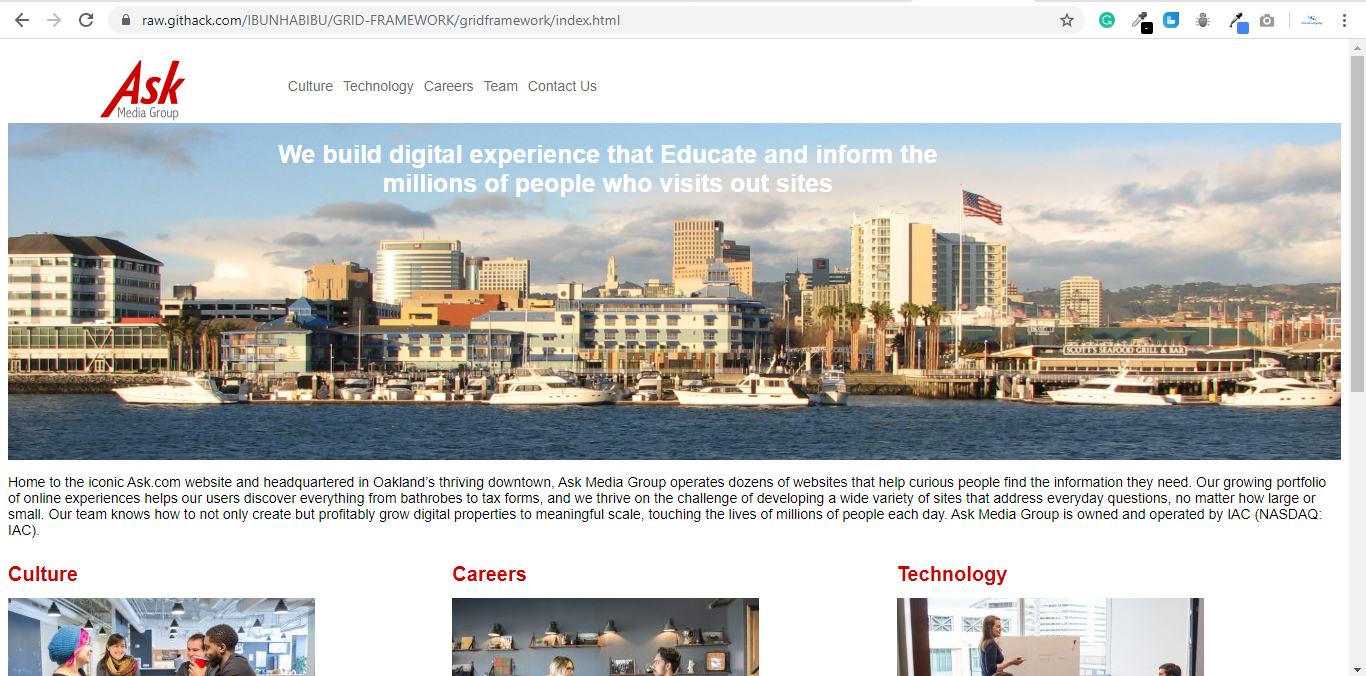Click the red Technology section heading
Viewport: 1366px width, 676px height.
[x=952, y=574]
